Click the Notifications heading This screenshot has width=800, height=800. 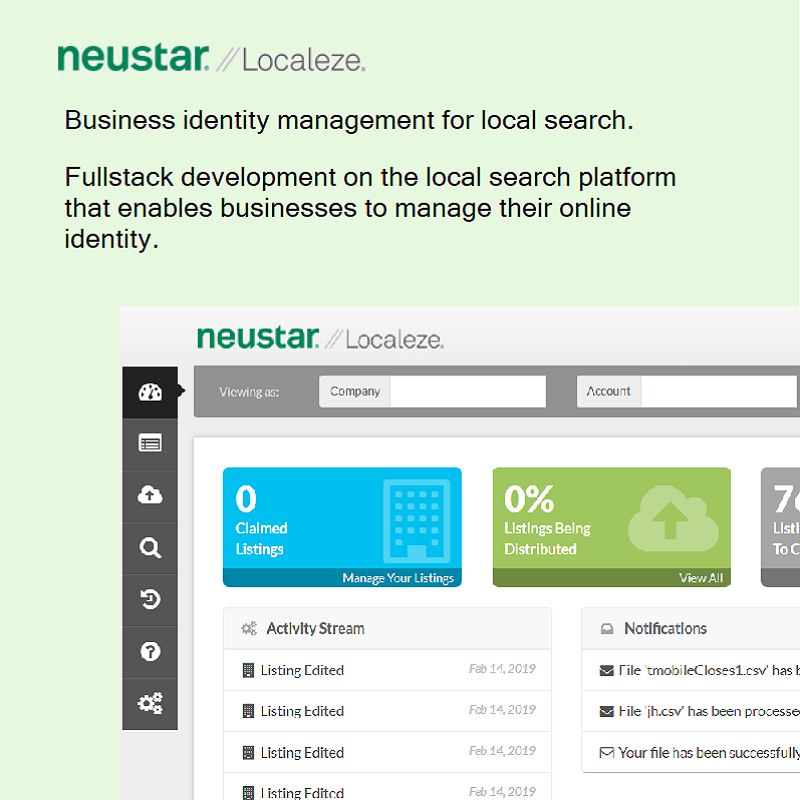pos(665,628)
